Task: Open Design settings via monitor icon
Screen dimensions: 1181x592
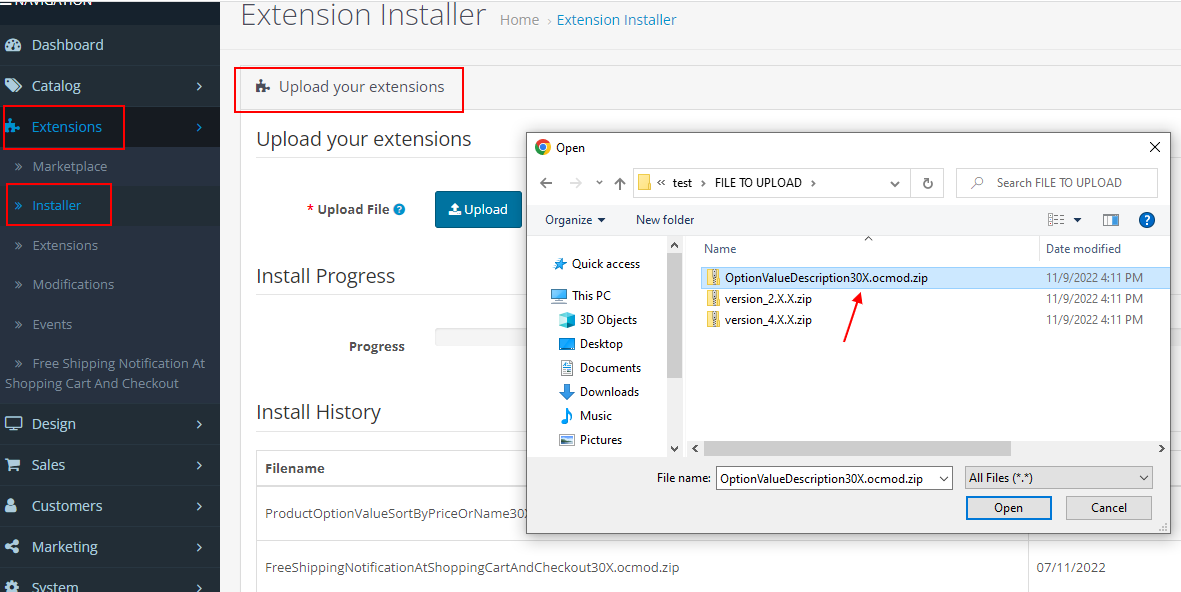Action: (x=15, y=423)
